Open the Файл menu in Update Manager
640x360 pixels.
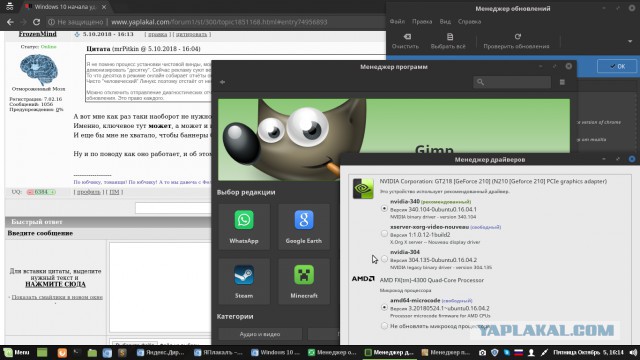point(397,22)
